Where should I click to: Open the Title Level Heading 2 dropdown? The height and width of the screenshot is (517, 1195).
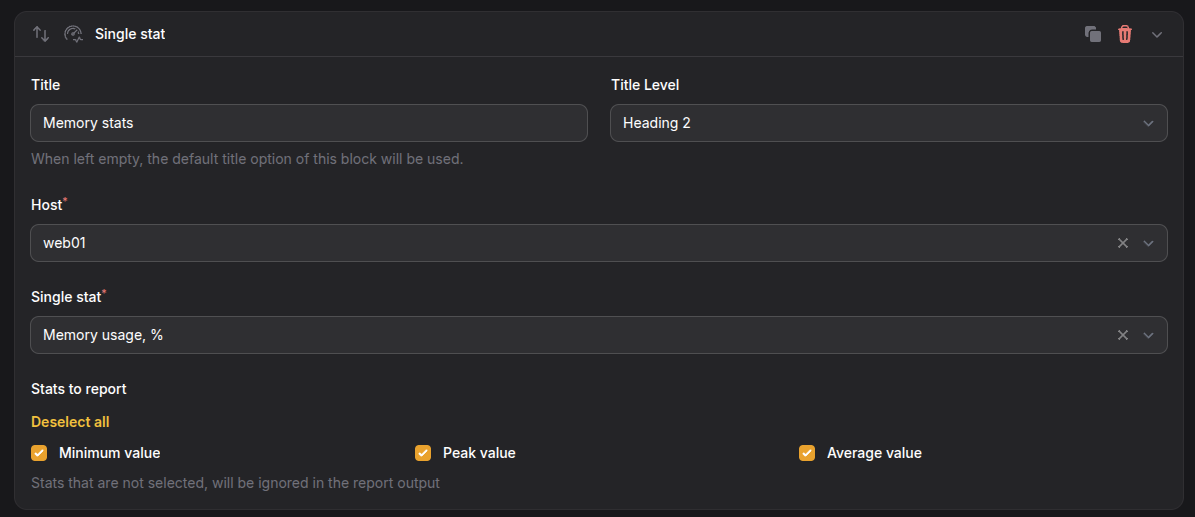pos(889,123)
